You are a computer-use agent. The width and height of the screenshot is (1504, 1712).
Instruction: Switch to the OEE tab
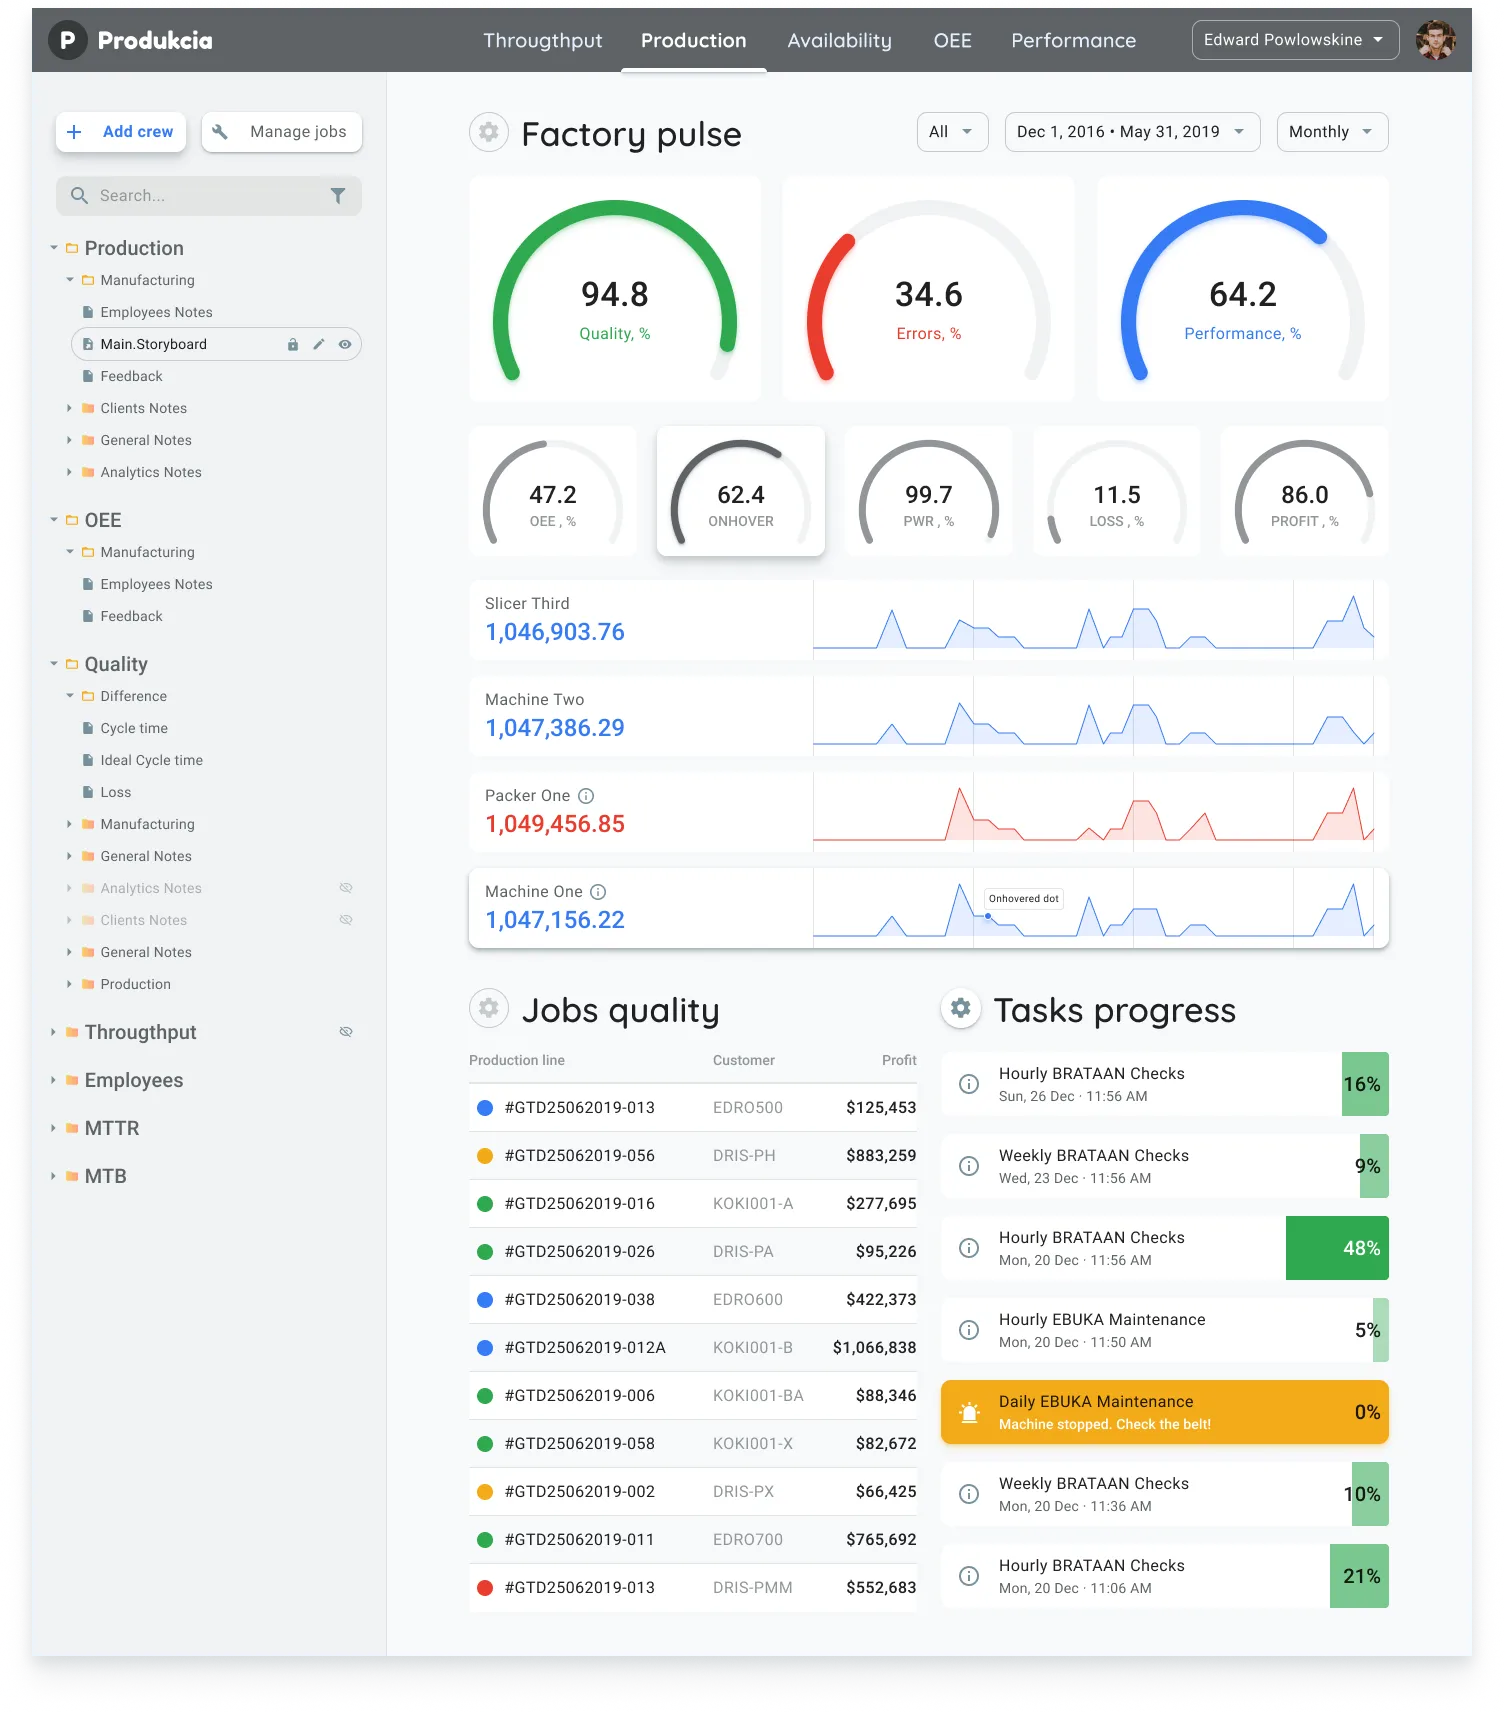[x=952, y=40]
